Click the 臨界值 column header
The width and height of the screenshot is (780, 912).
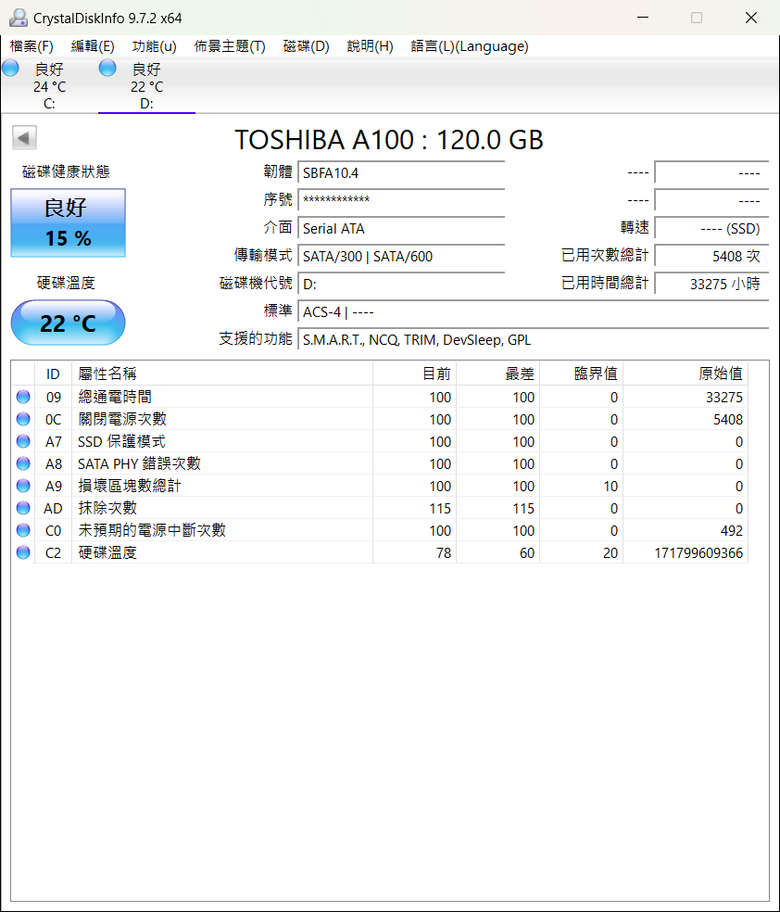(581, 373)
